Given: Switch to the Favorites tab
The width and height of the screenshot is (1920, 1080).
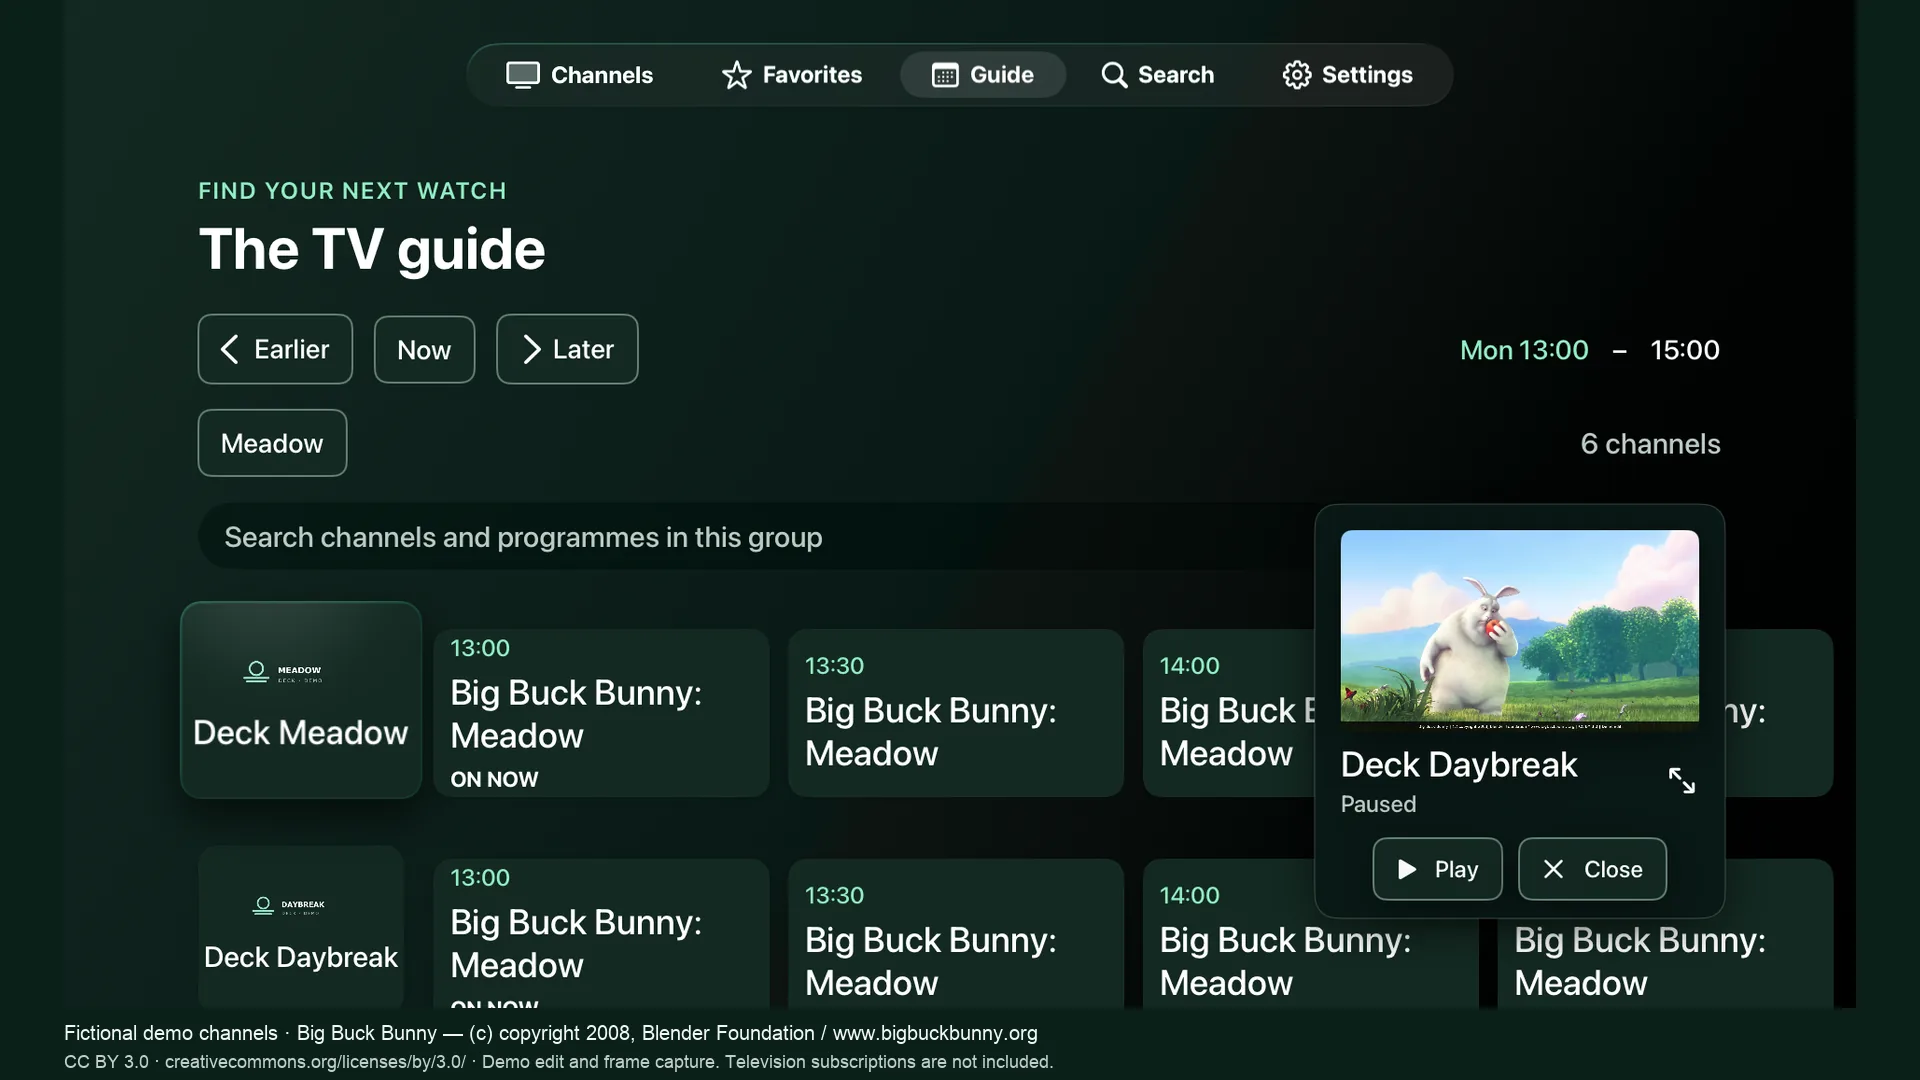Looking at the screenshot, I should pos(792,75).
